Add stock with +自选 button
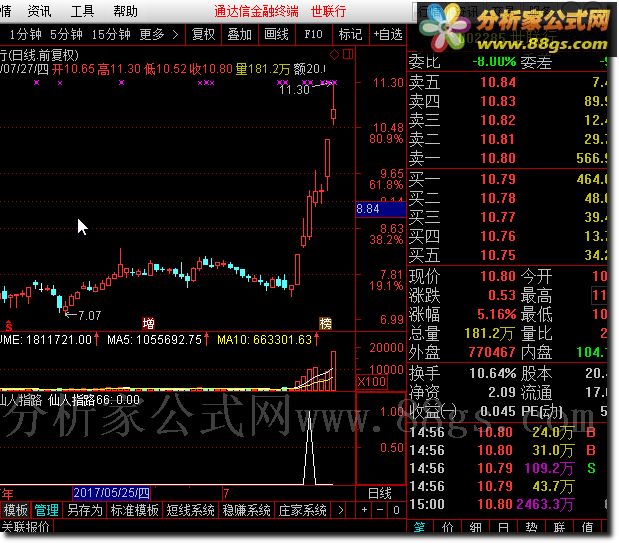This screenshot has width=619, height=543. (388, 35)
